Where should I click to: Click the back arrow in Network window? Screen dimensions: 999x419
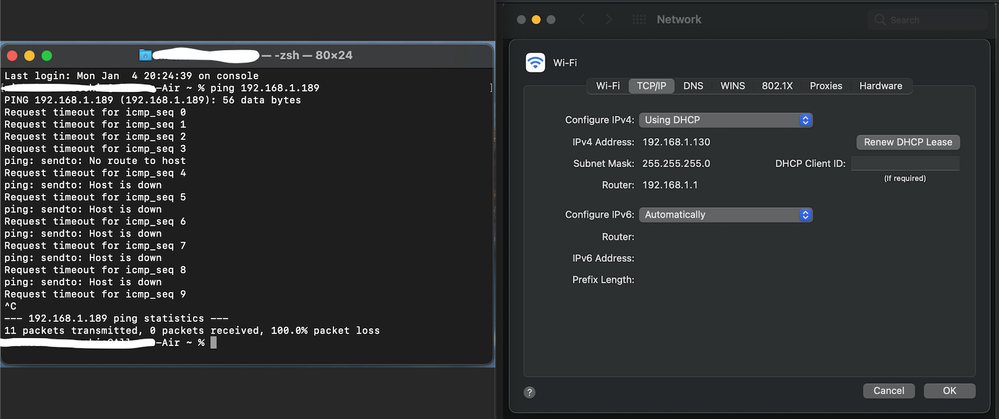[x=581, y=20]
